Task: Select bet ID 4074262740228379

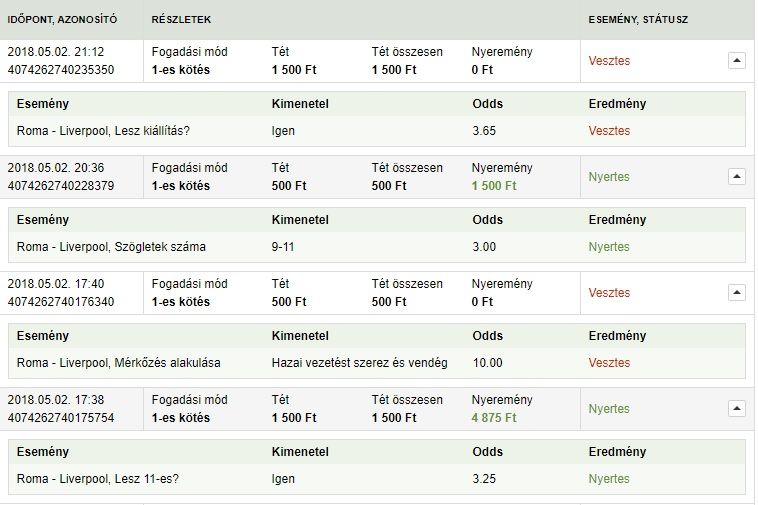Action: (61, 186)
